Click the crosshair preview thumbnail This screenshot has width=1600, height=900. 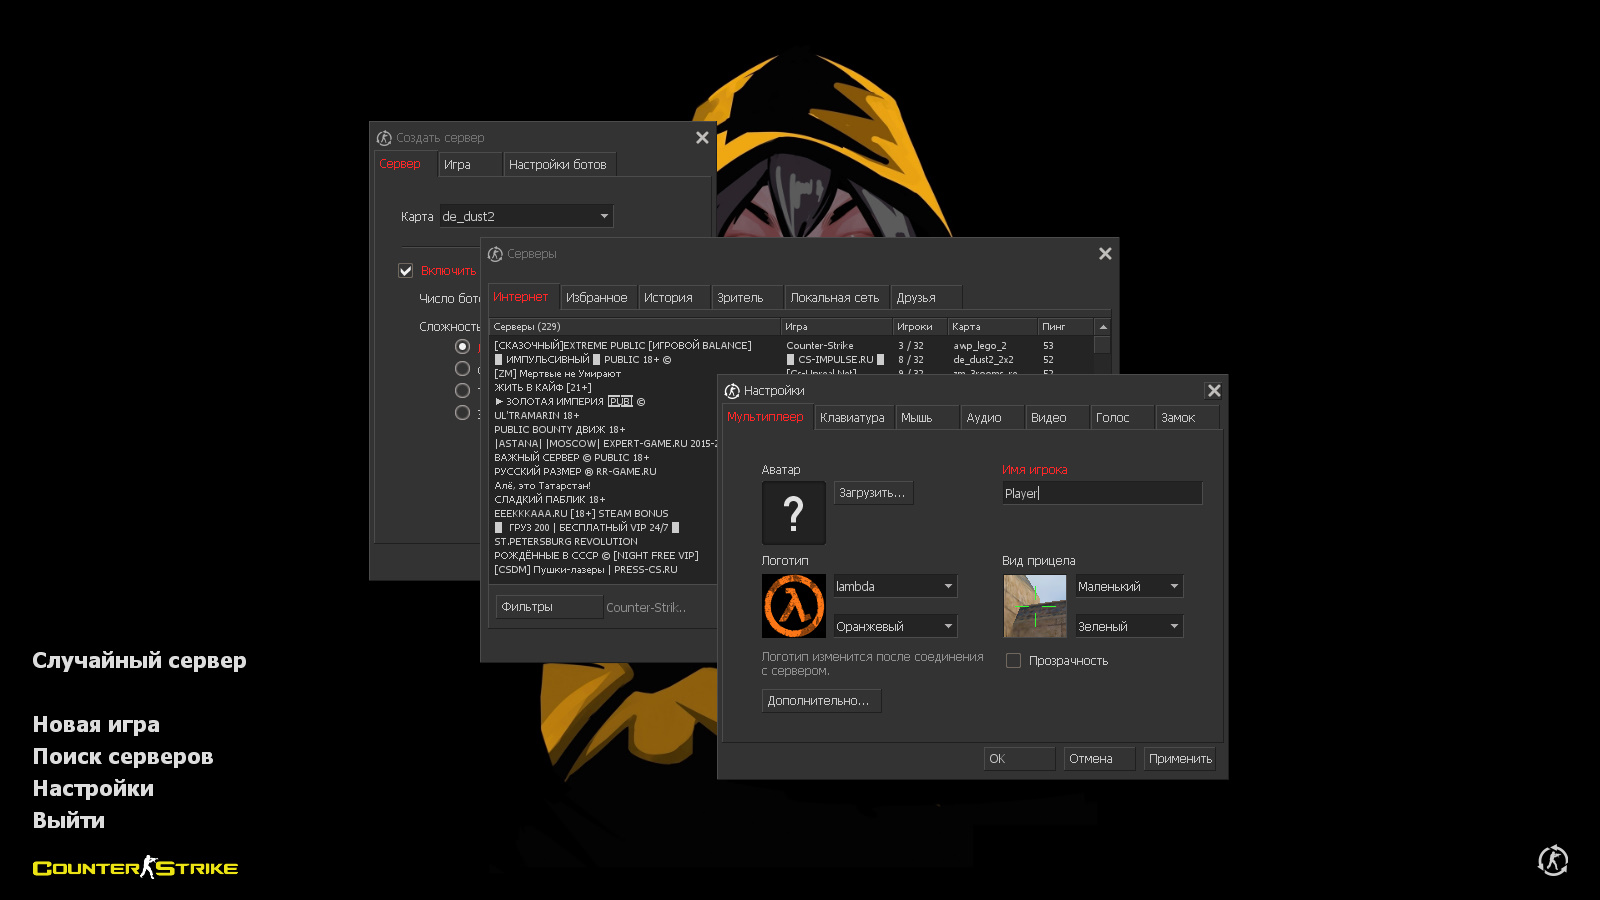(x=1035, y=606)
